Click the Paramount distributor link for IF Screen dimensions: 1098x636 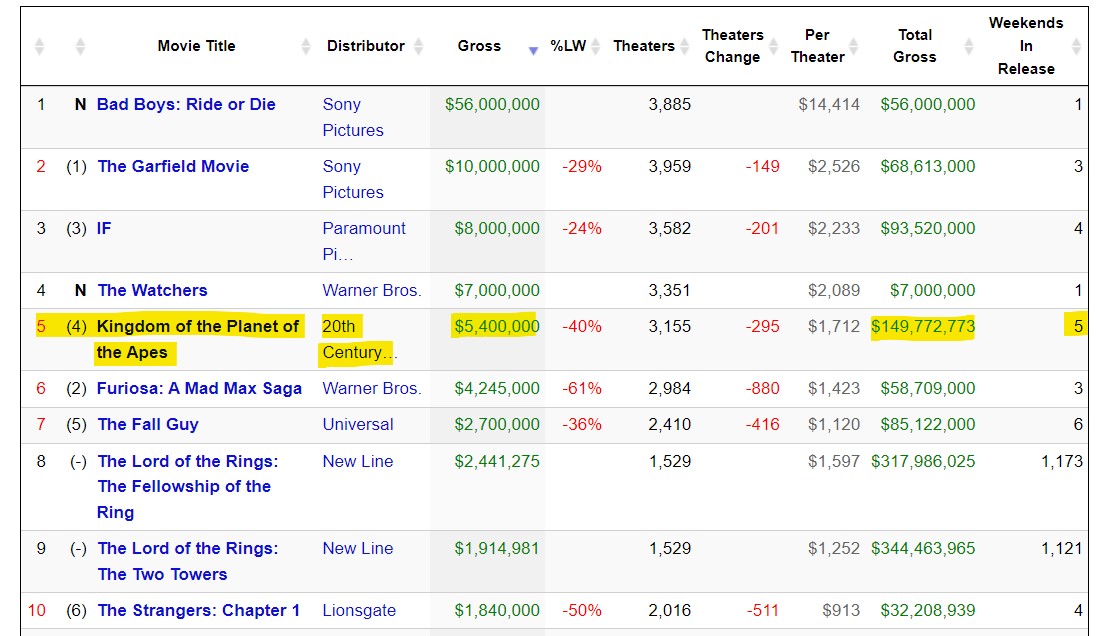(363, 228)
